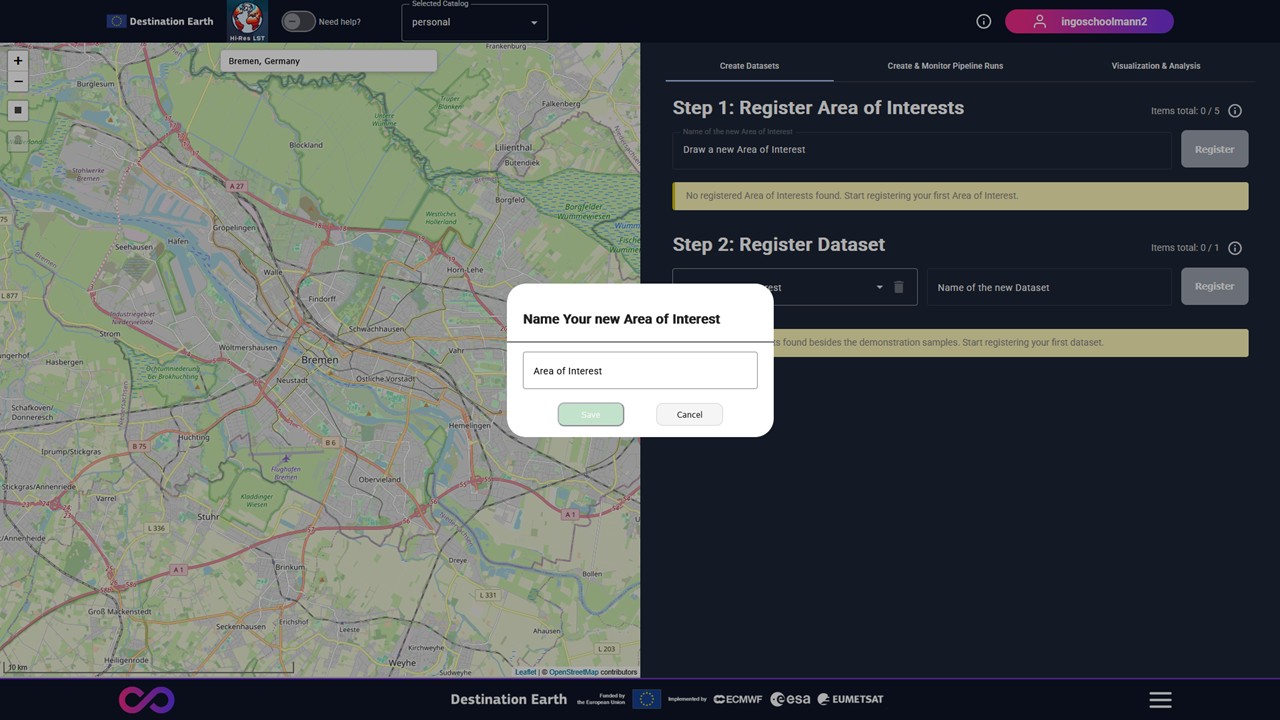Open the ingoschoolmann2 user menu
This screenshot has width=1280, height=720.
click(x=1089, y=21)
